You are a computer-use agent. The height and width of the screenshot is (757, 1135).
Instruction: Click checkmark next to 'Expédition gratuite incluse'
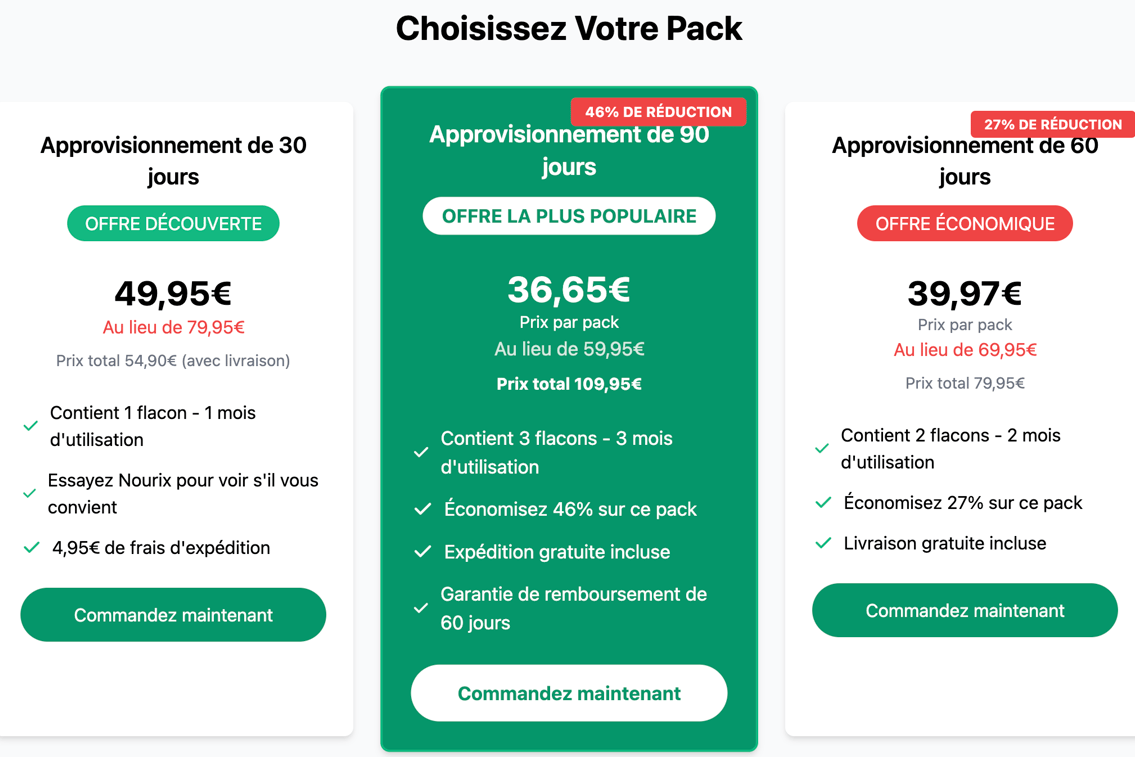(x=423, y=552)
